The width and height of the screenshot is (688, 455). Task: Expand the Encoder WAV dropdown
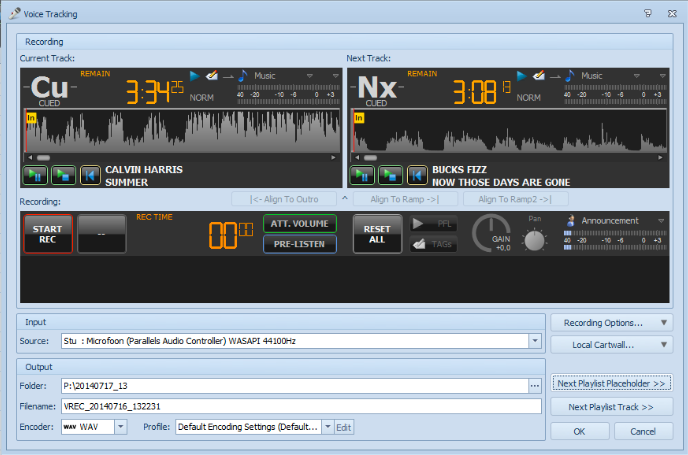[121, 427]
